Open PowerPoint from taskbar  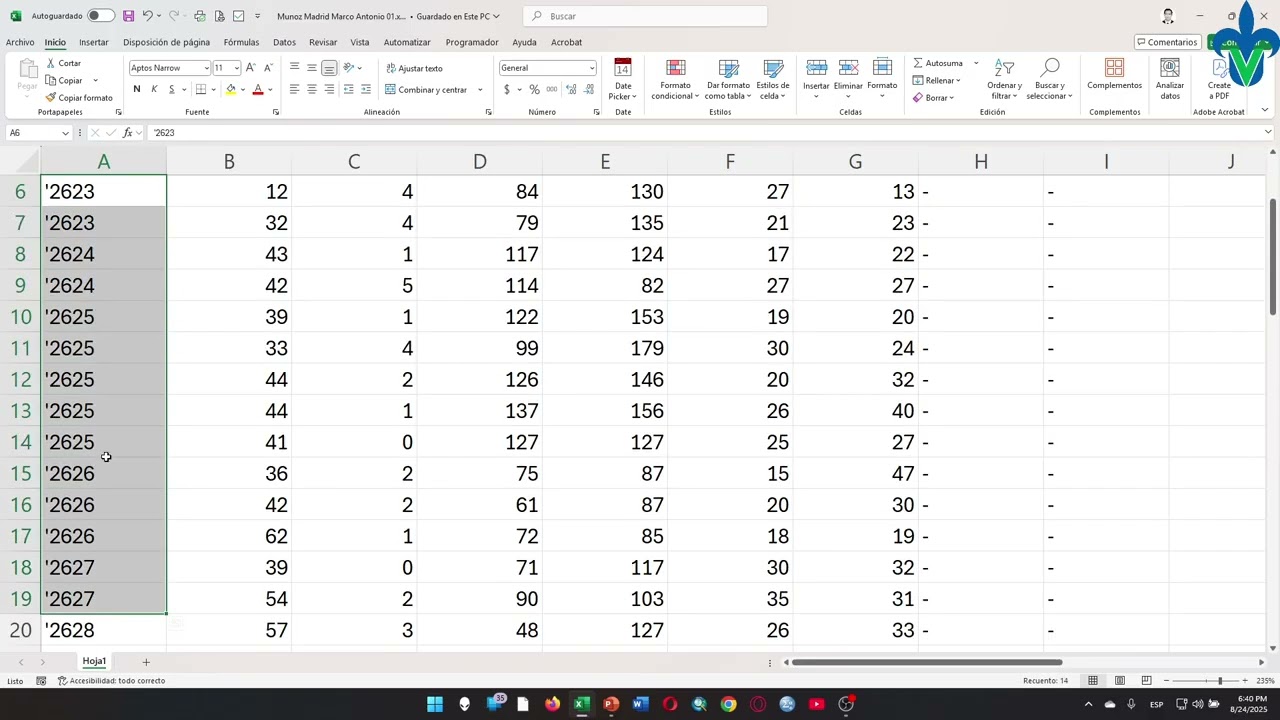pos(611,704)
